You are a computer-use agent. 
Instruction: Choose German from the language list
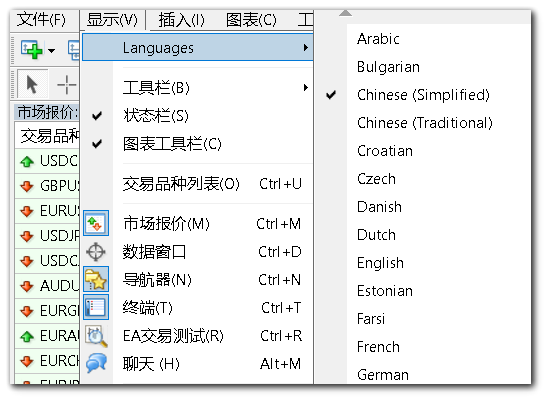(x=383, y=375)
